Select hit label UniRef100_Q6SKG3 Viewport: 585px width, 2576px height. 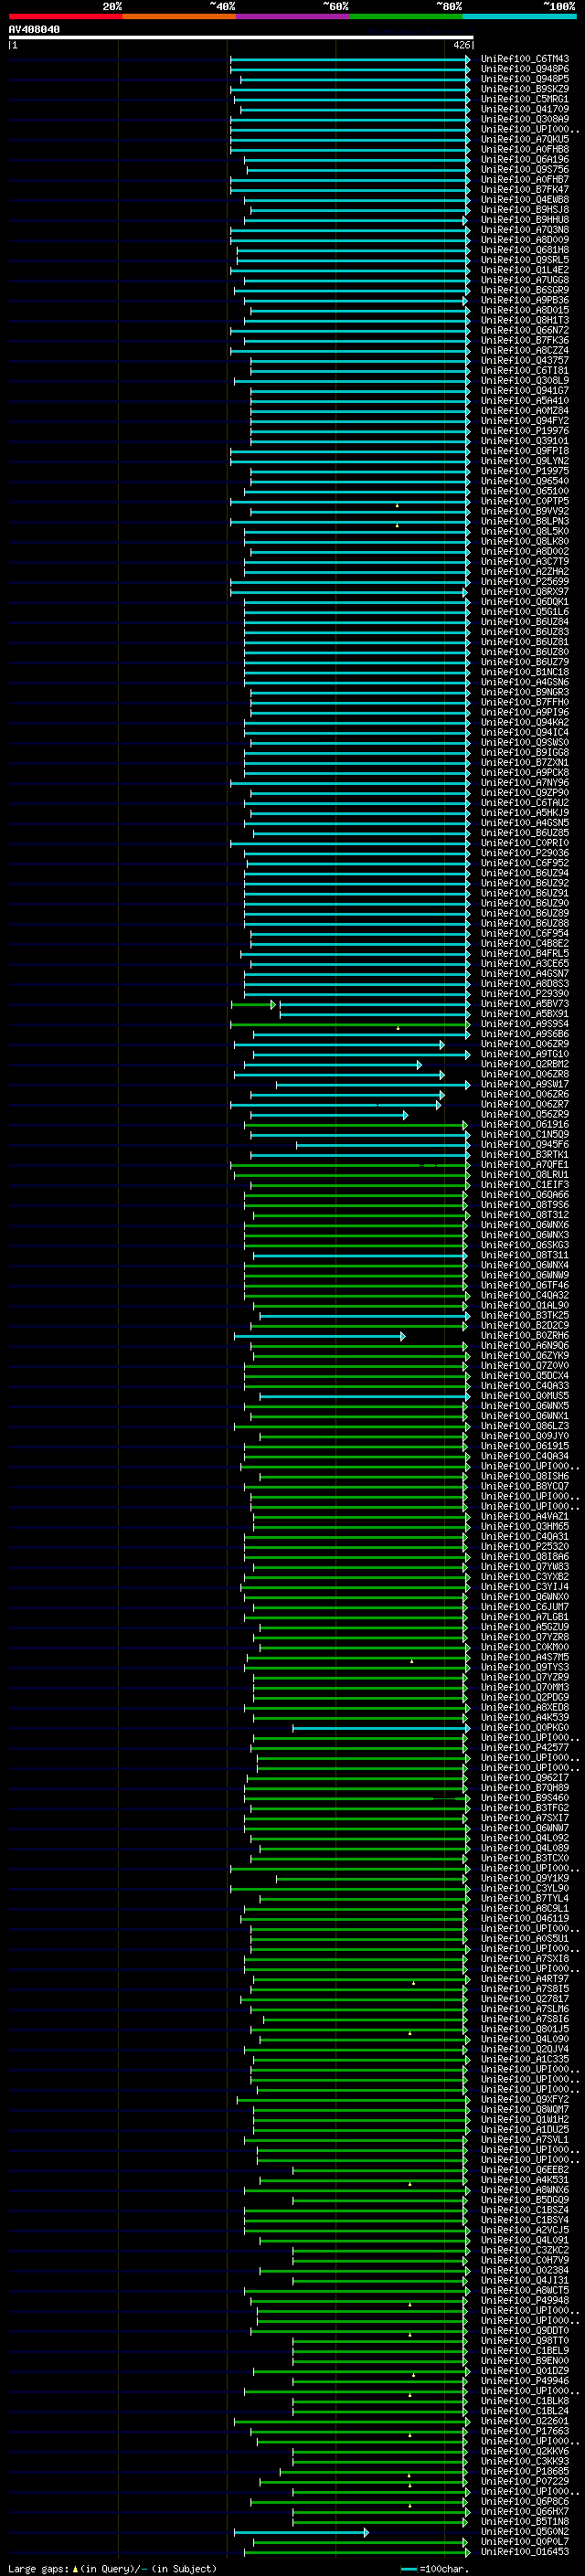pos(525,1245)
